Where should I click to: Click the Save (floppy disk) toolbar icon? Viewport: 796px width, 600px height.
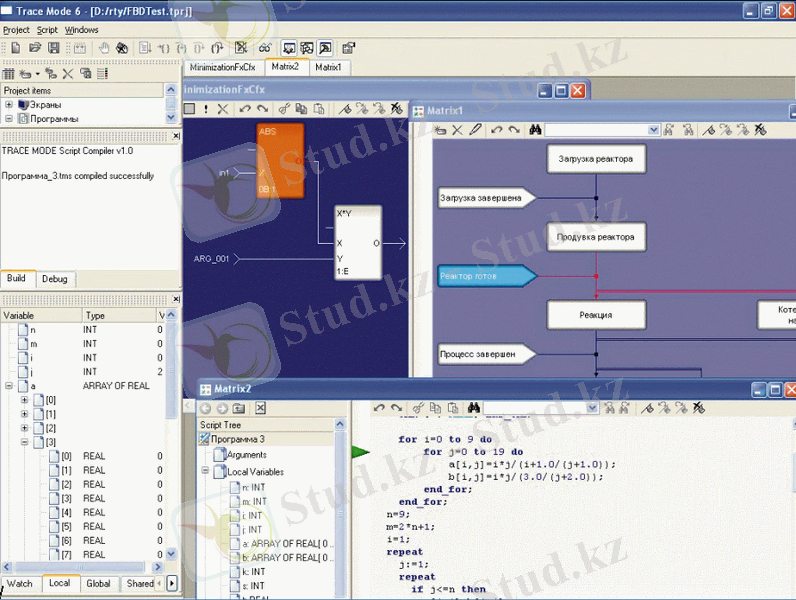[x=54, y=47]
